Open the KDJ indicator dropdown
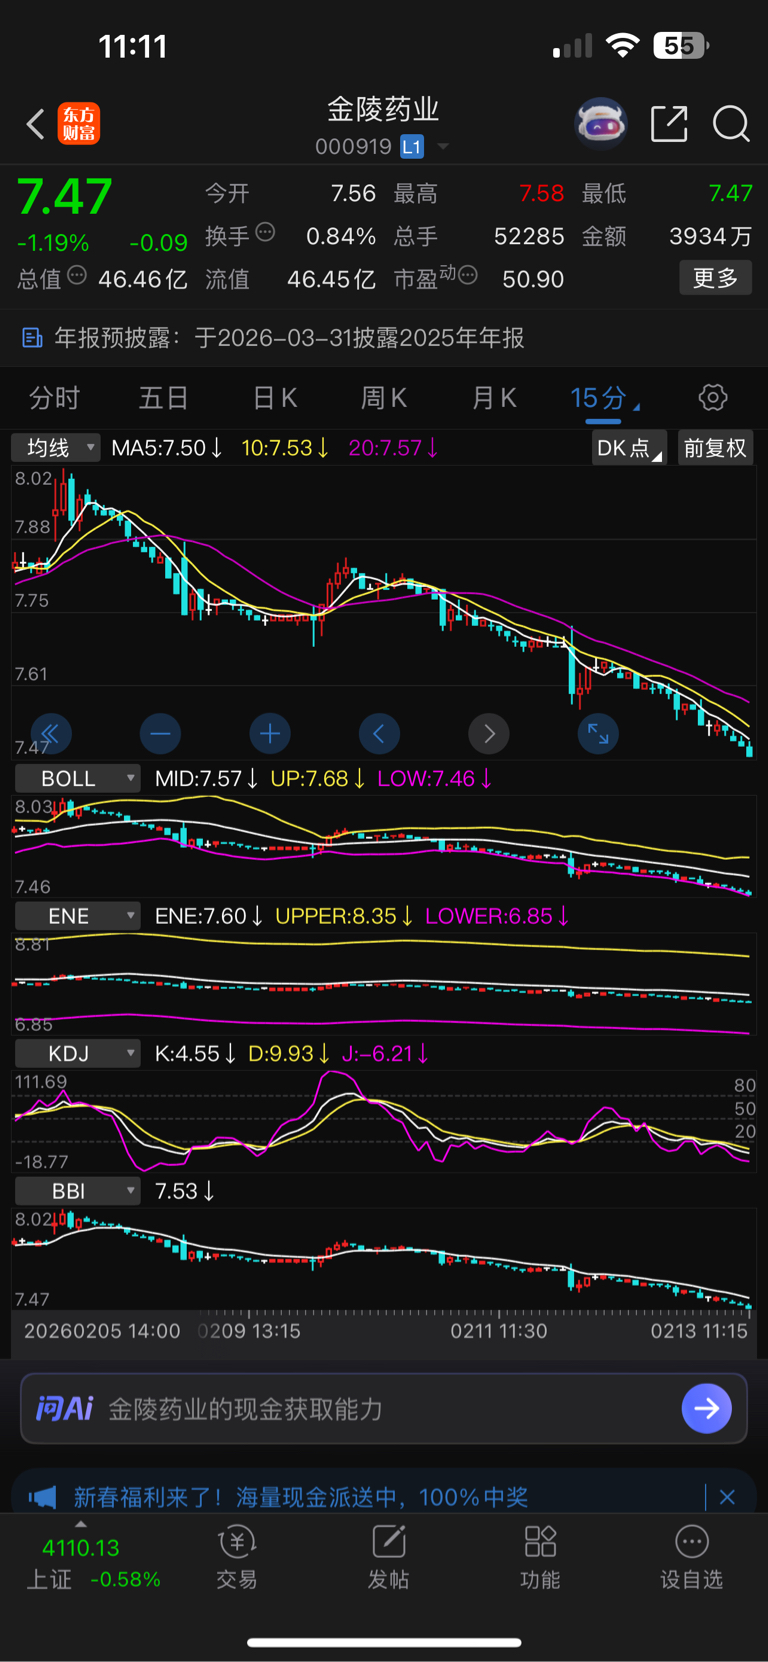This screenshot has height=1662, width=768. 78,1053
